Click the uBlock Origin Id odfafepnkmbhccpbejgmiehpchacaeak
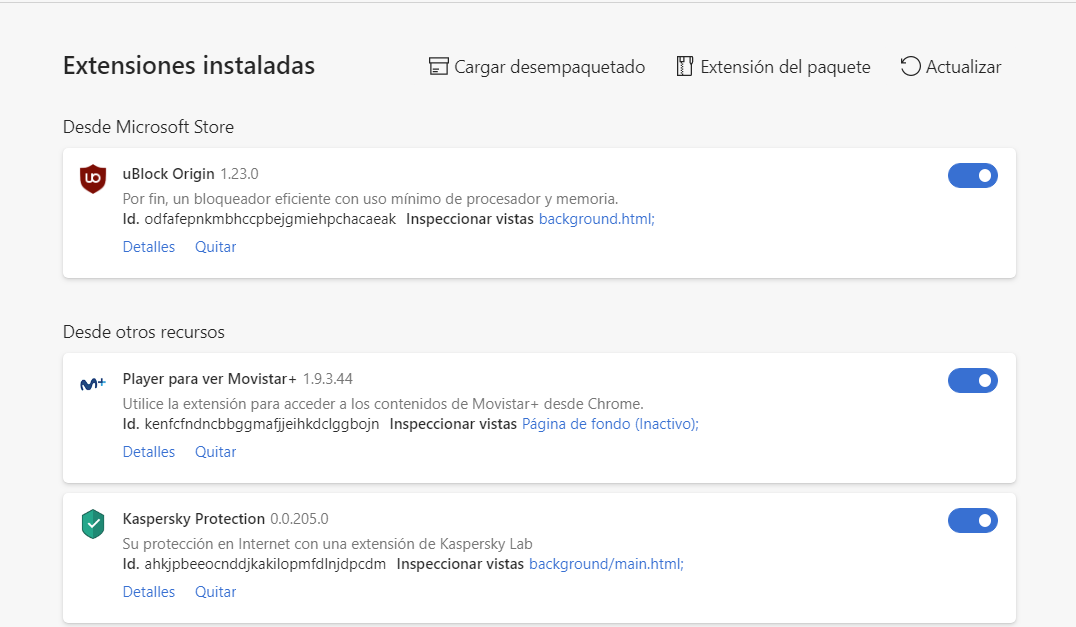Viewport: 1076px width, 627px height. (270, 219)
